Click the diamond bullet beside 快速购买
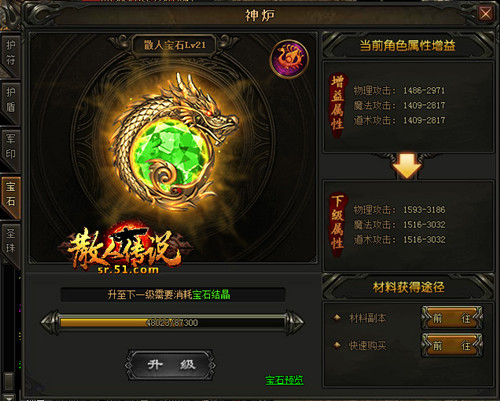500x401 pixels. 337,345
